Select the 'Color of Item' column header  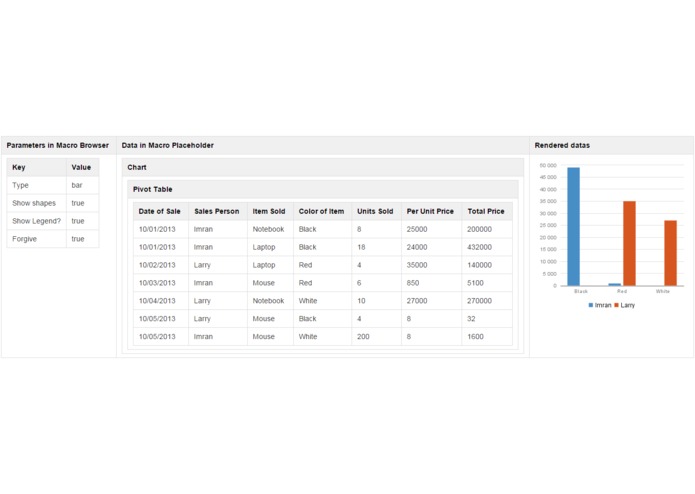322,211
